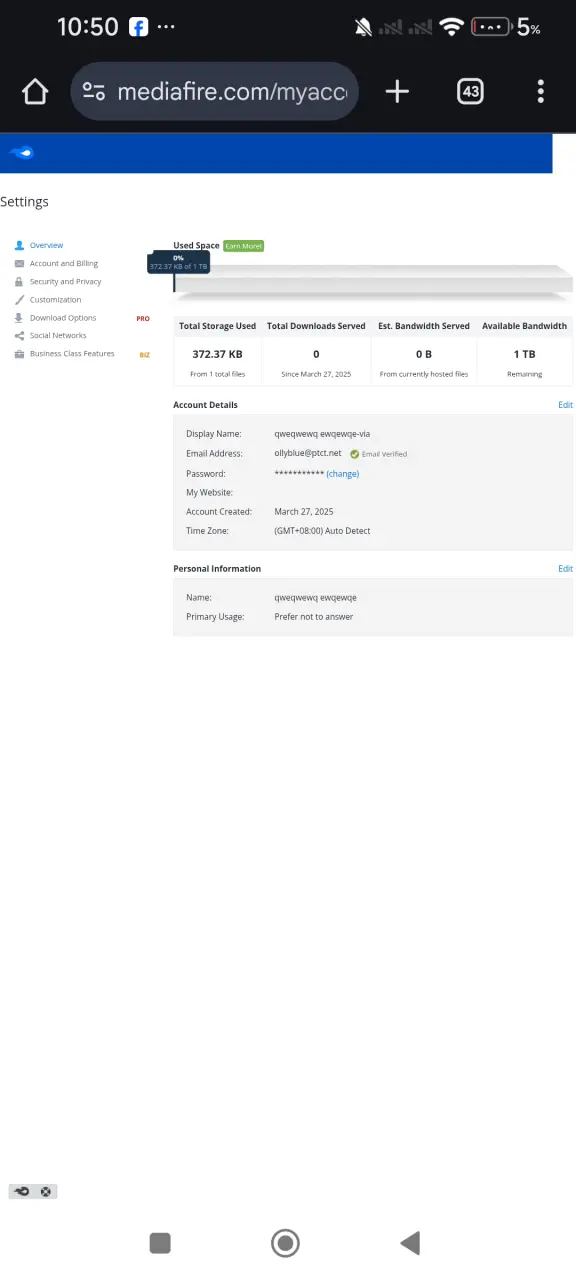Open Security and Privacy settings

[x=66, y=281]
